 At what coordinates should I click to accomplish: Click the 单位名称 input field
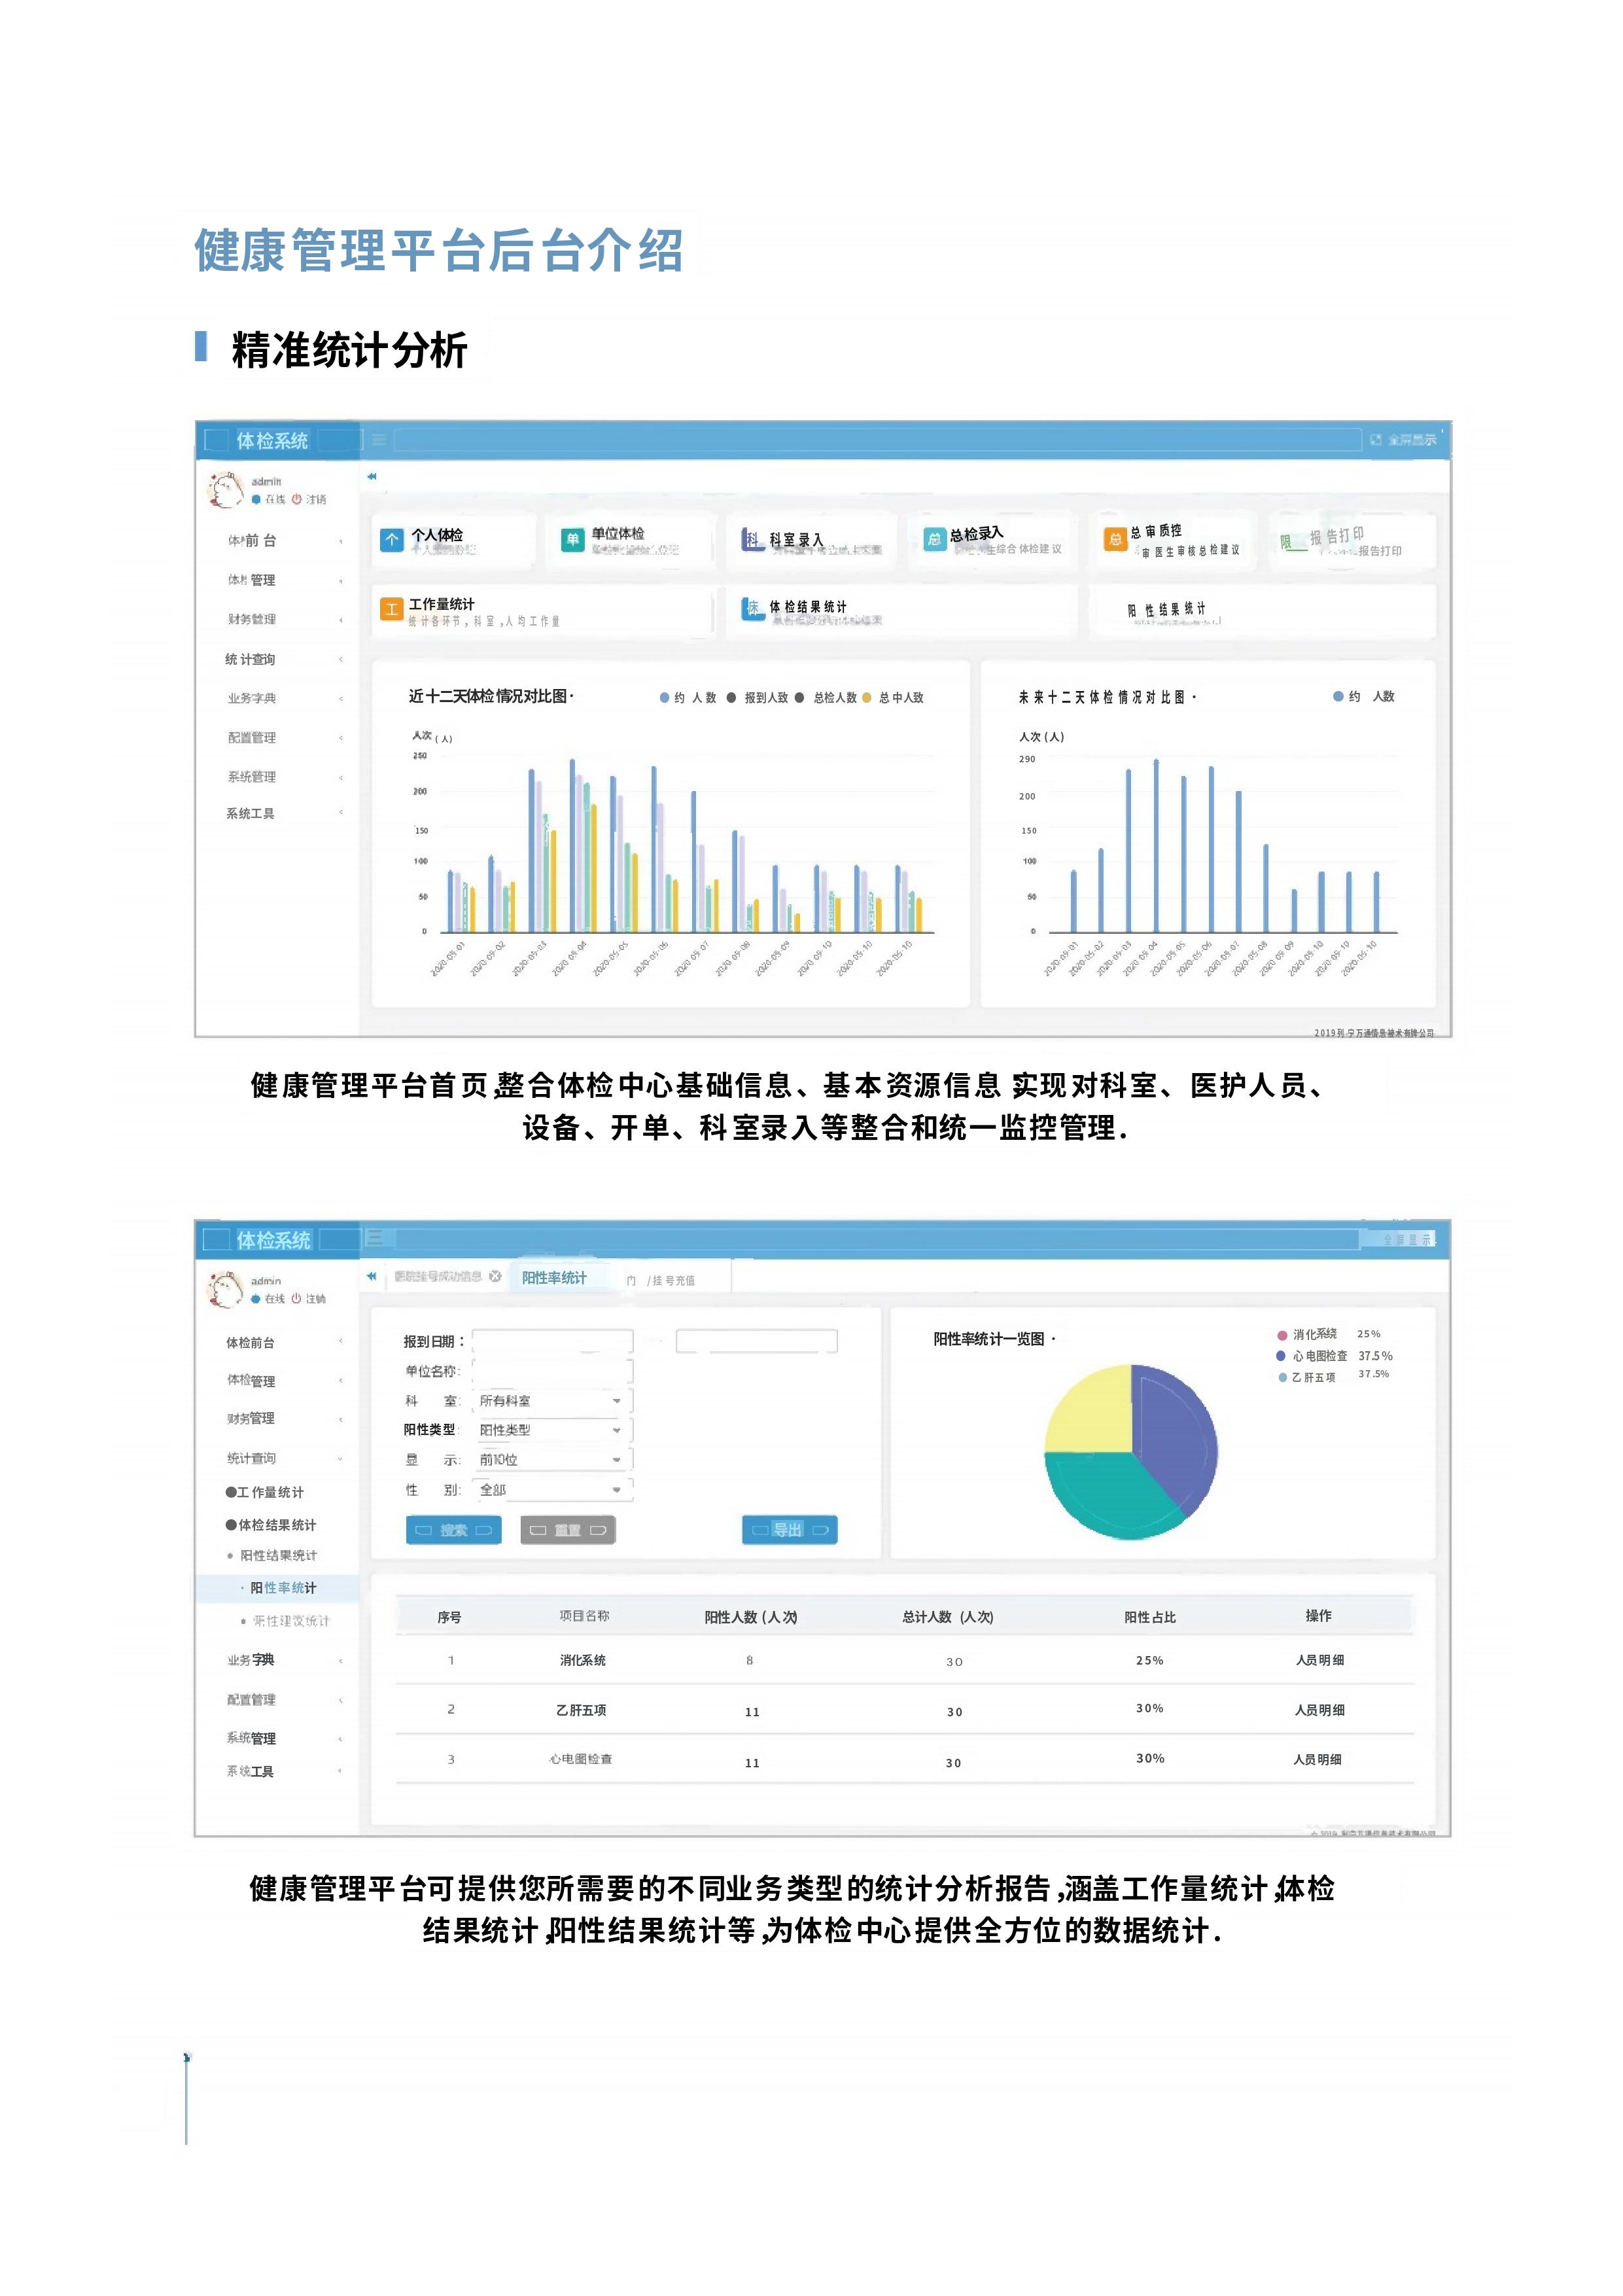553,1372
